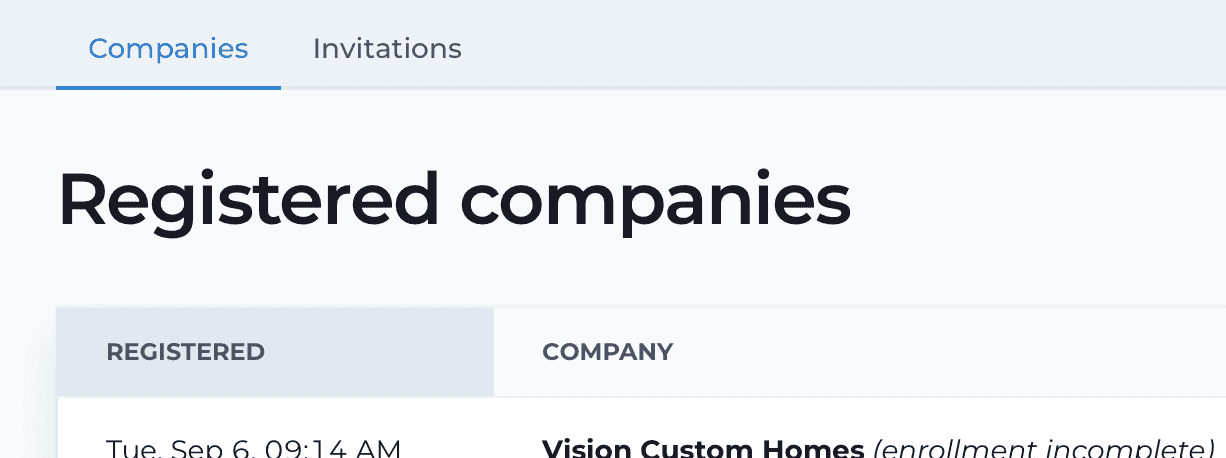
Task: Open the Invitations tab
Action: tap(387, 48)
